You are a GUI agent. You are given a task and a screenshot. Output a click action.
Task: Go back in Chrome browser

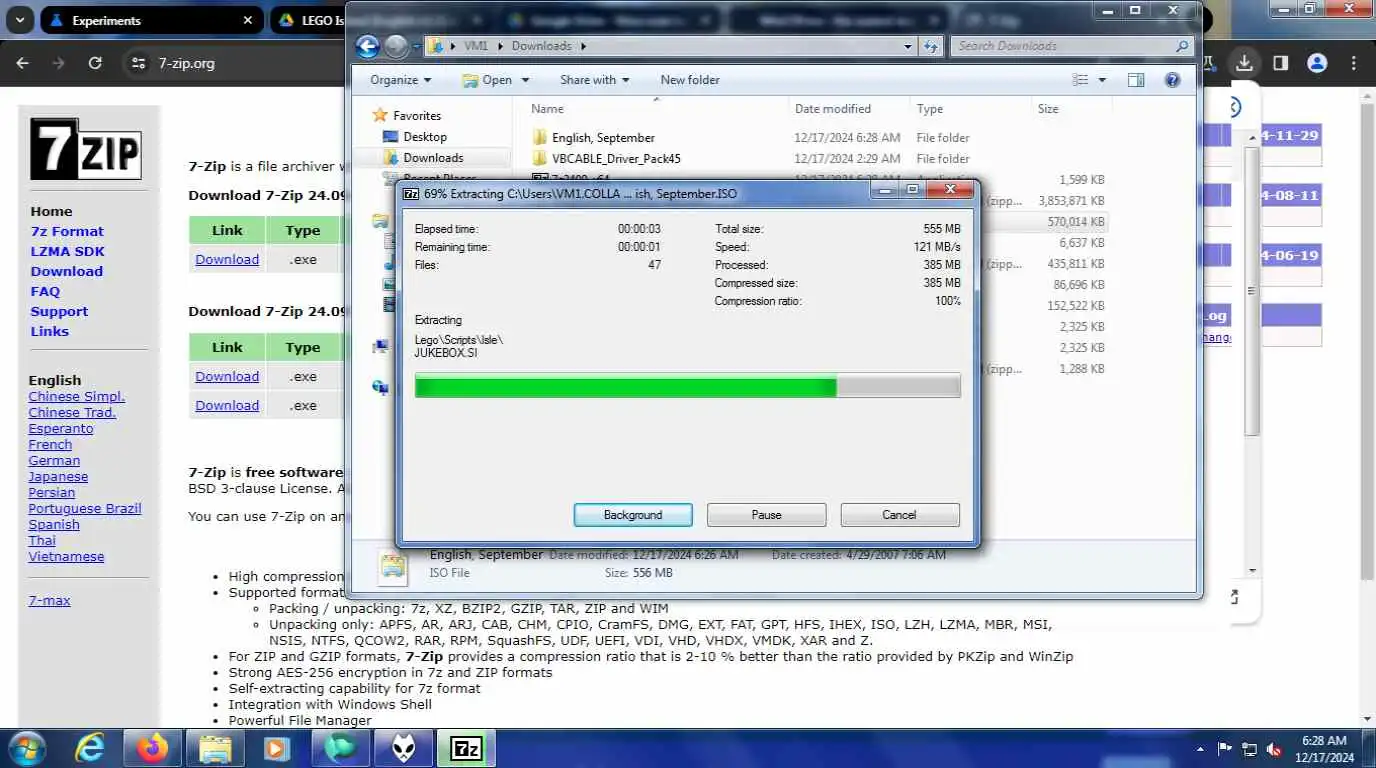point(23,63)
